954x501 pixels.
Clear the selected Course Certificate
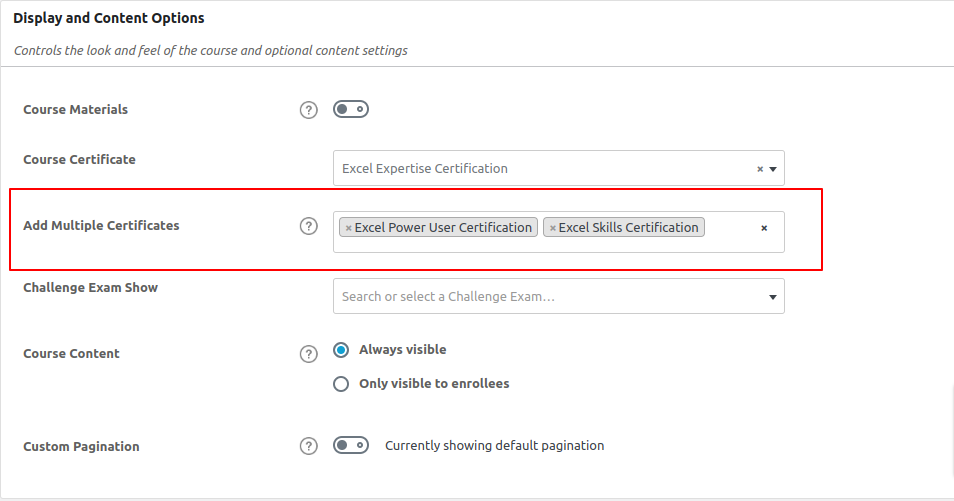click(x=760, y=169)
